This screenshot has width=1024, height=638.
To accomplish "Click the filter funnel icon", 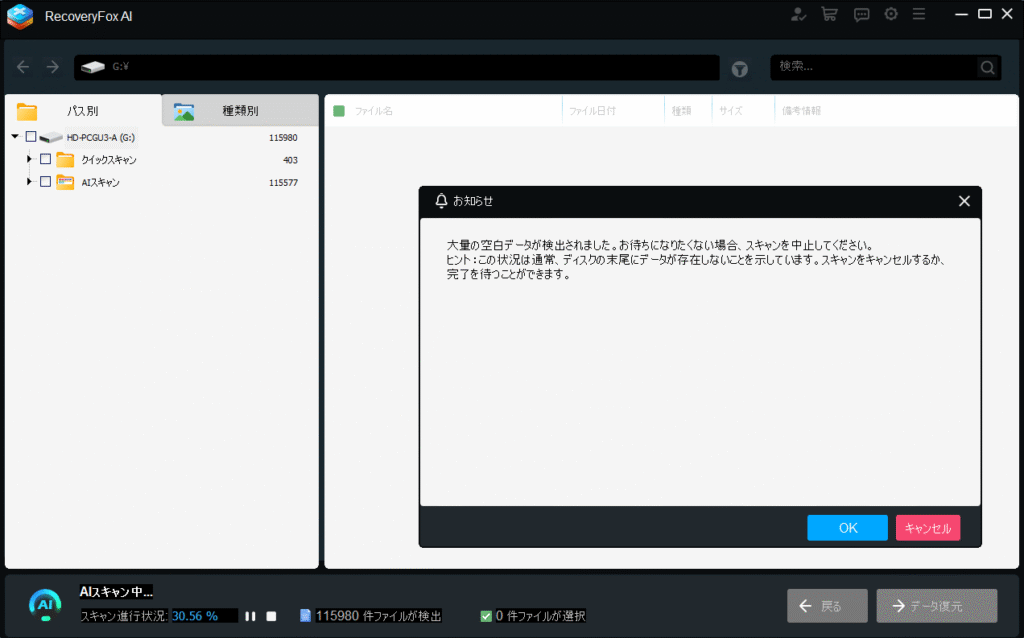I will coord(740,68).
